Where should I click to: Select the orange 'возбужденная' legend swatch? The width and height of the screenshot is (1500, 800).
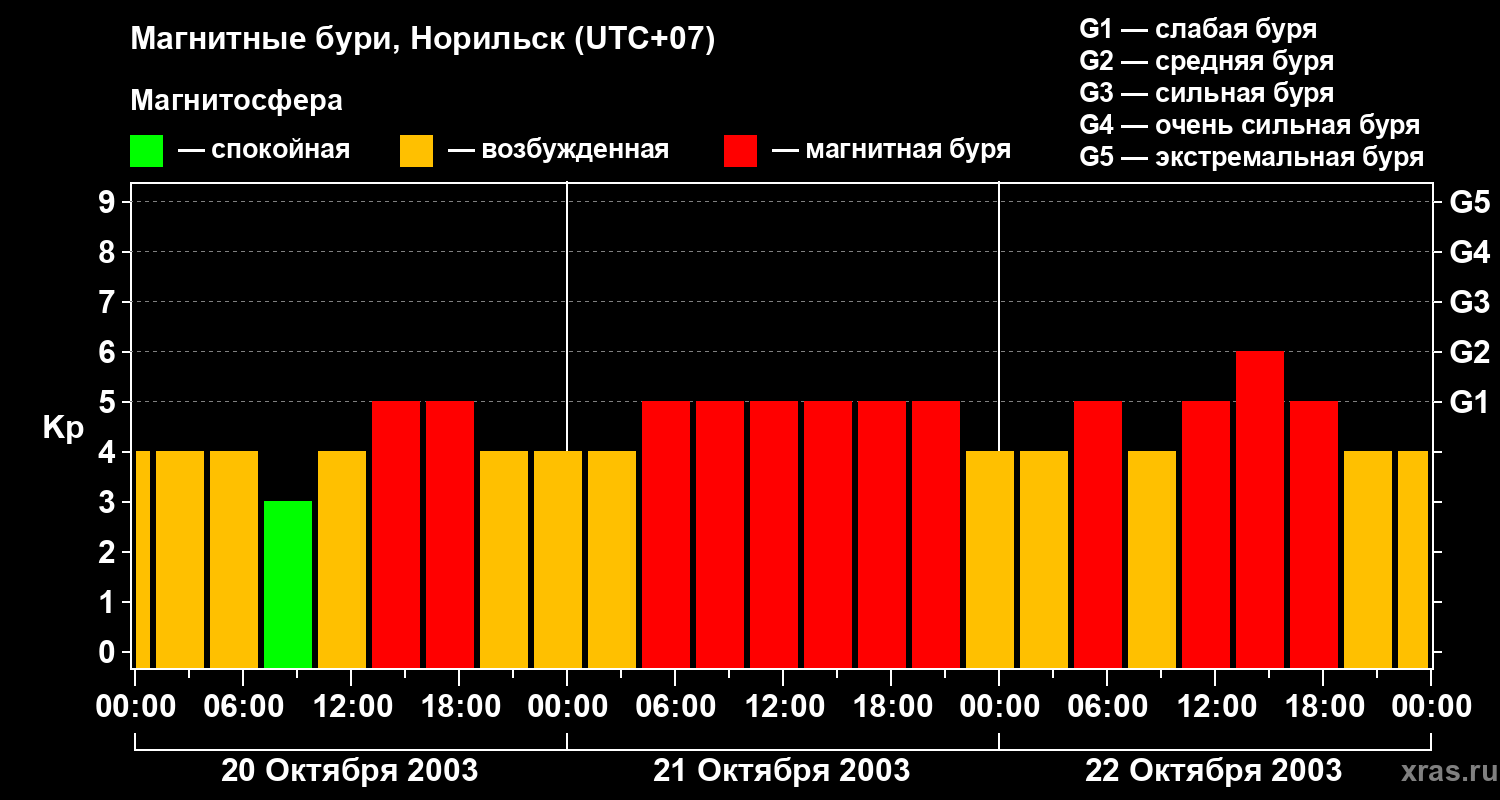(x=416, y=151)
